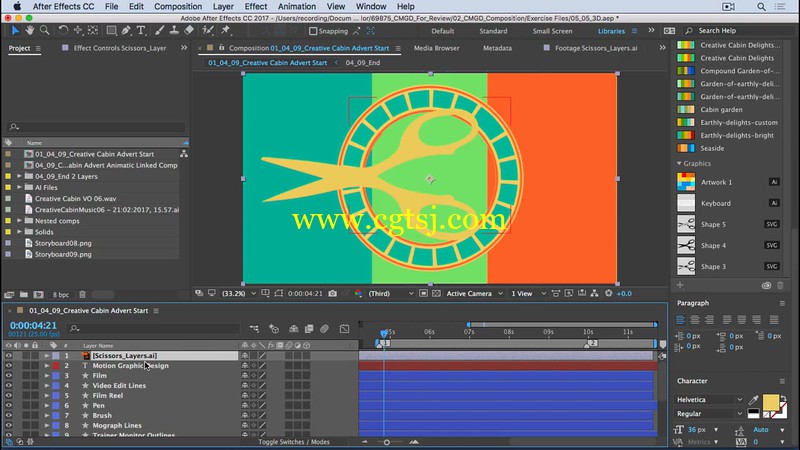
Task: Switch to the Media Browser tab
Action: [x=437, y=48]
